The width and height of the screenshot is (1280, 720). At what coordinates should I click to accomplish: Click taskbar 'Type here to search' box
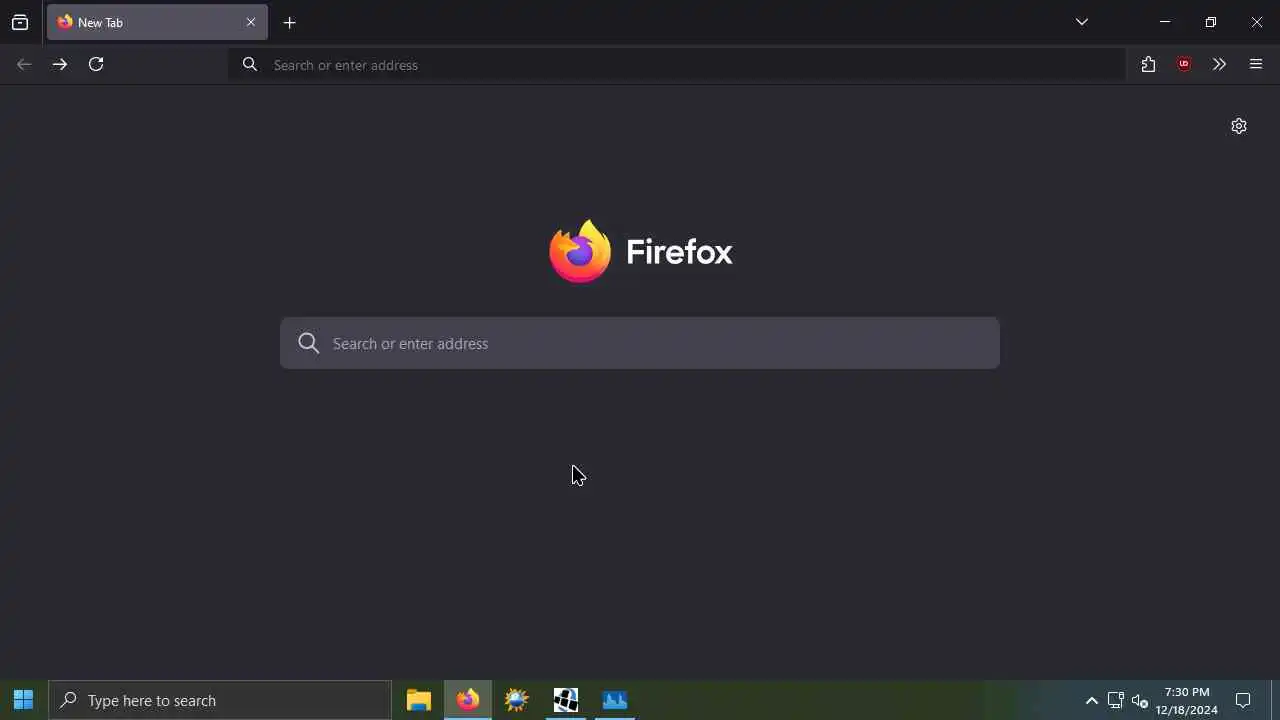coord(220,700)
